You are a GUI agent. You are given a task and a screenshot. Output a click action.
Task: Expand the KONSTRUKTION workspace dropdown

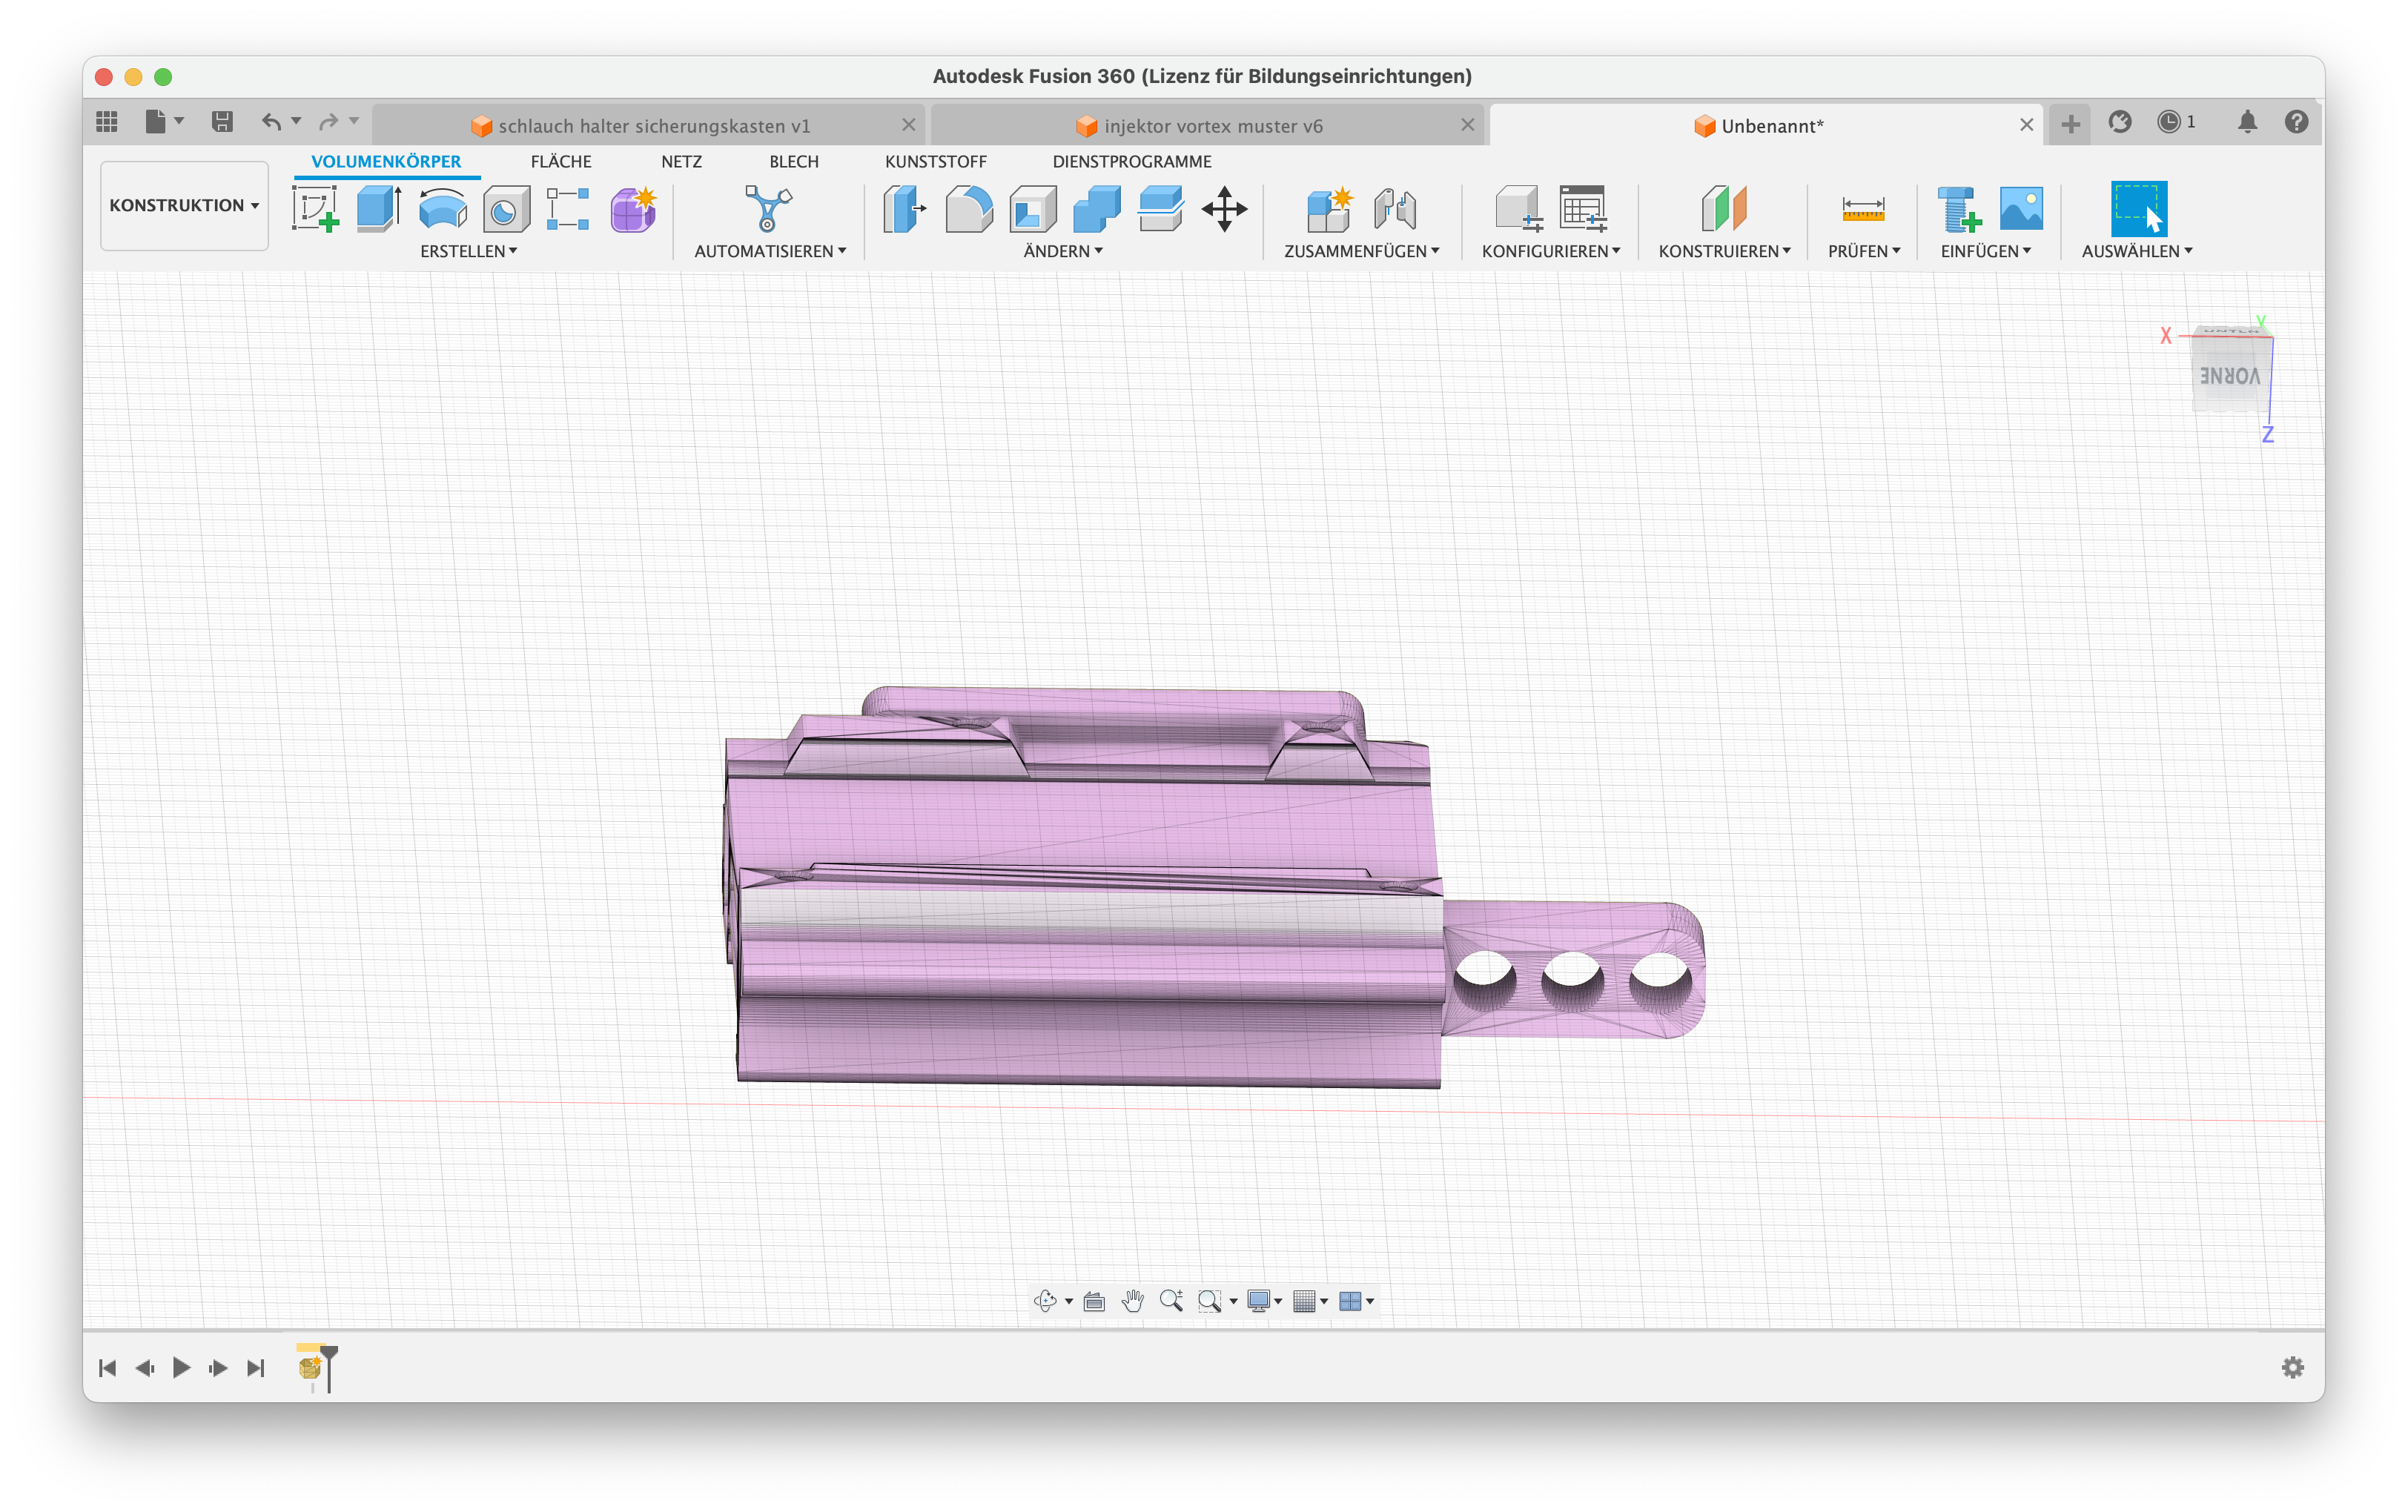(184, 205)
